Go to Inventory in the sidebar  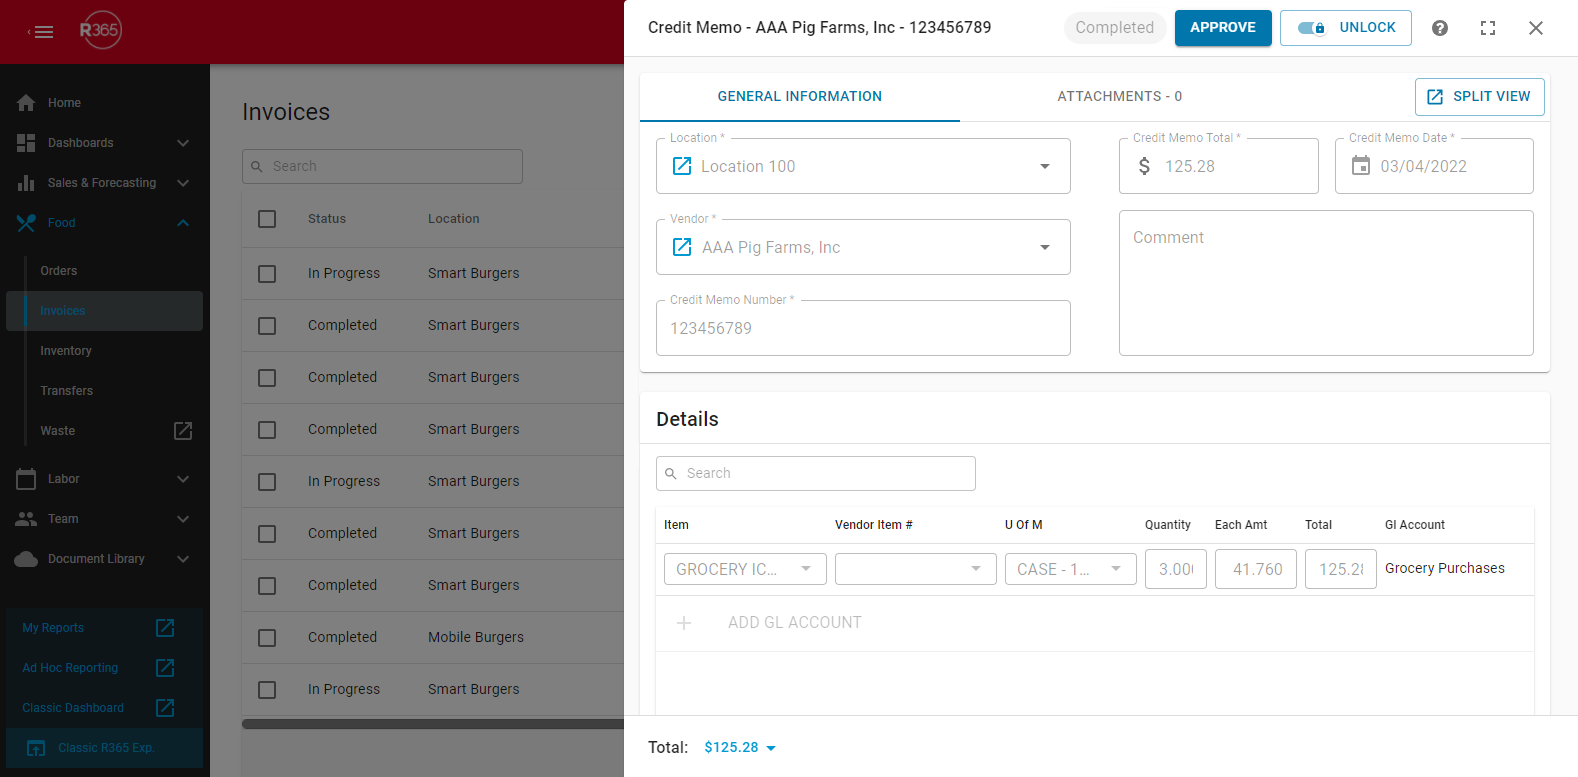point(66,351)
